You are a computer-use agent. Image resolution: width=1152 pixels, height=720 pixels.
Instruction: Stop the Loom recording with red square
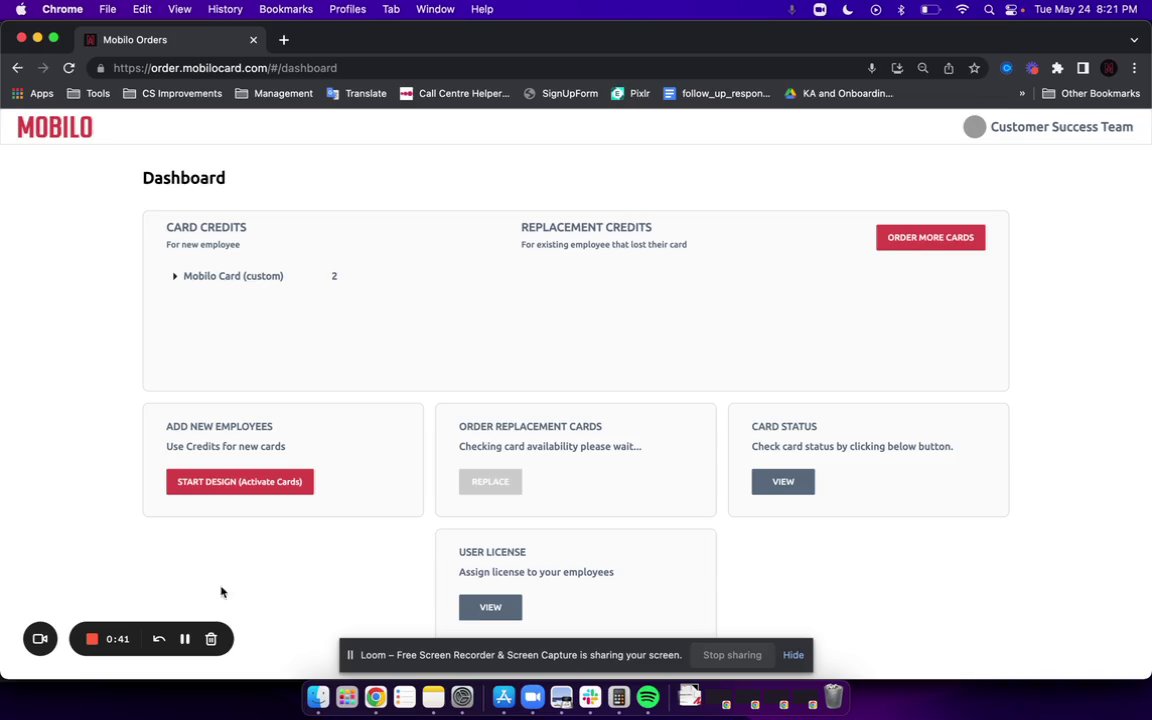click(92, 639)
